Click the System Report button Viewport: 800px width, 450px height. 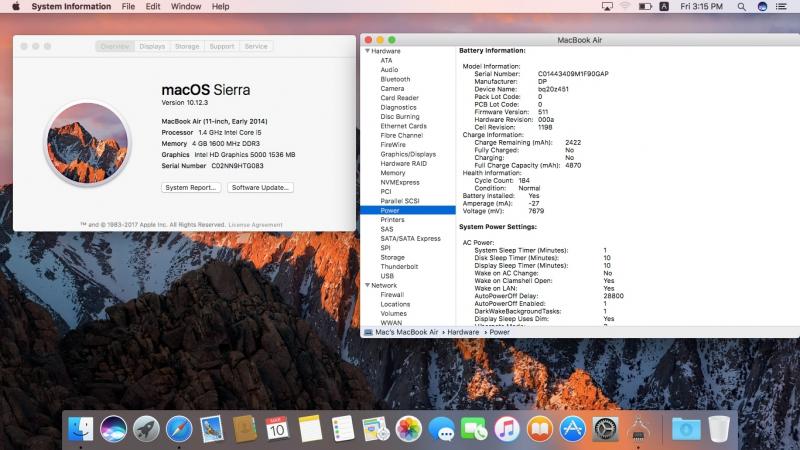191,187
